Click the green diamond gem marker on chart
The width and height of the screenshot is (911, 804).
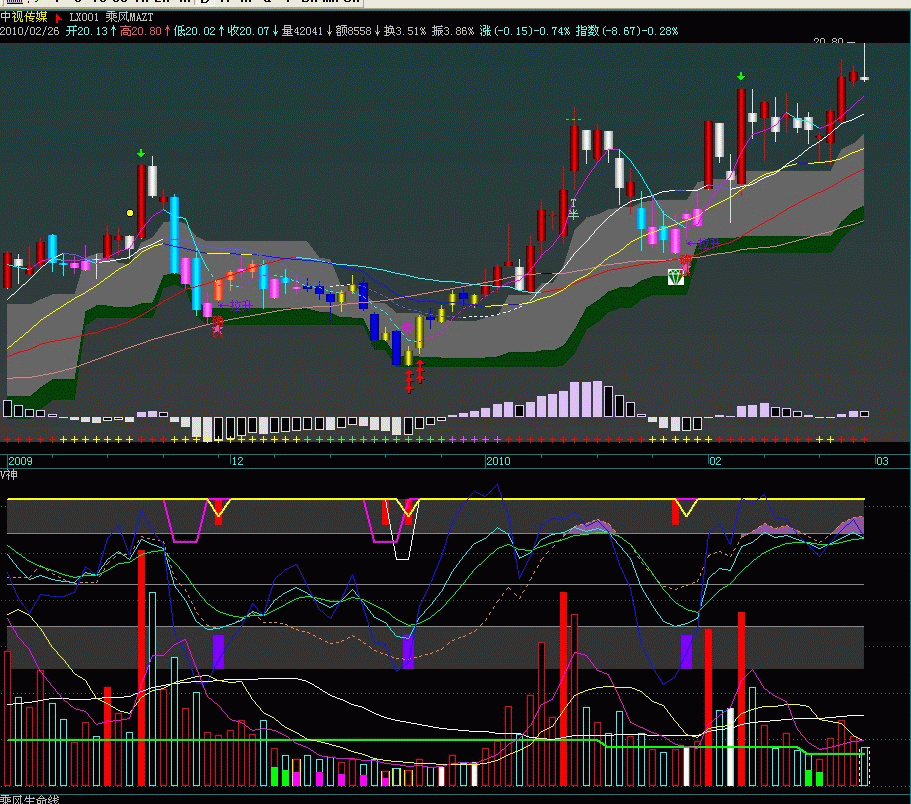coord(679,276)
